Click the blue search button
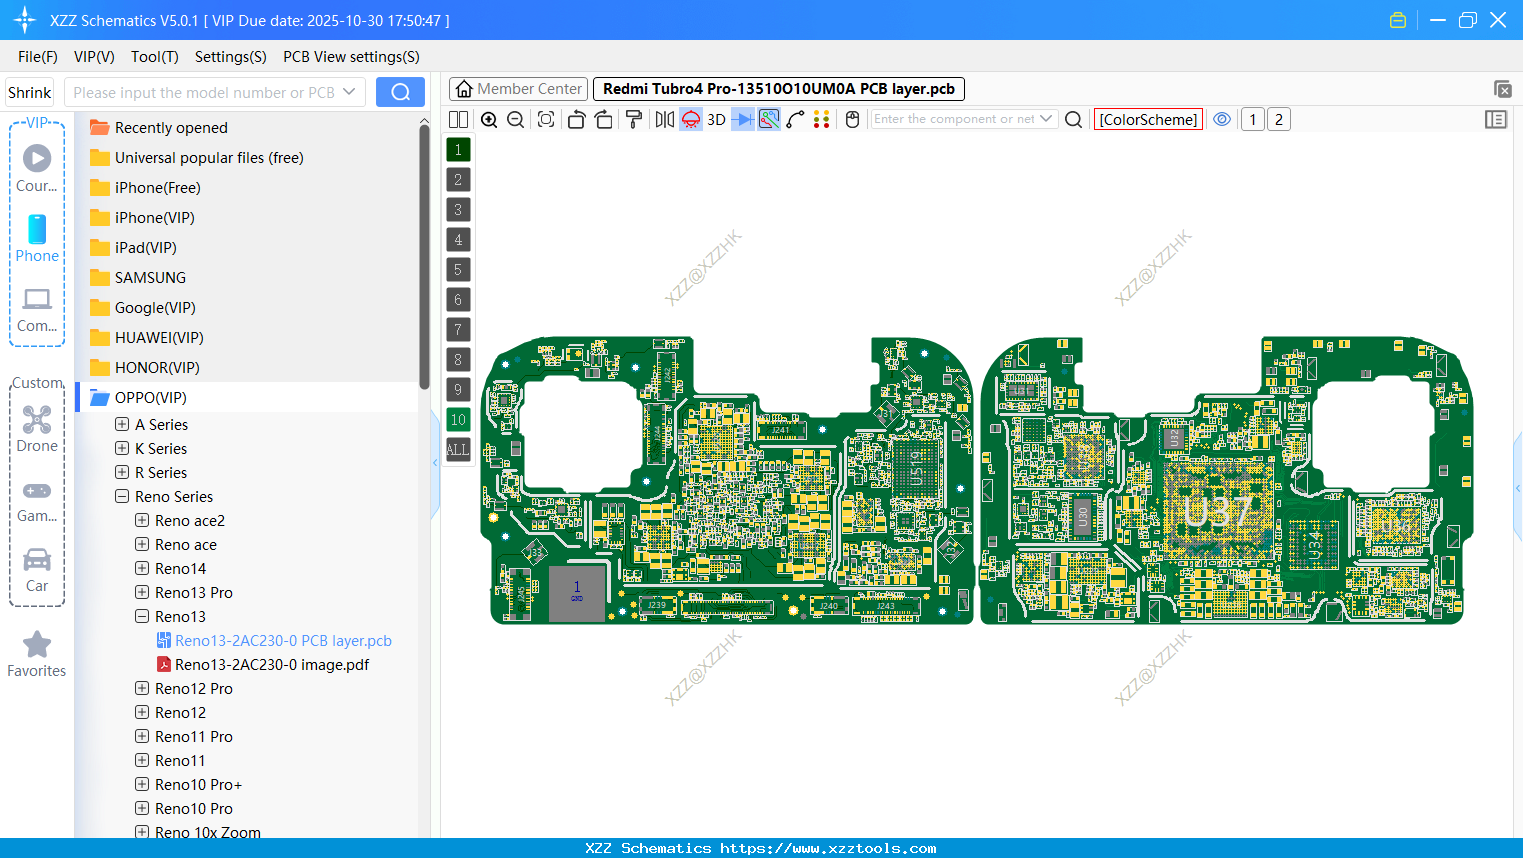This screenshot has height=858, width=1523. pos(400,92)
